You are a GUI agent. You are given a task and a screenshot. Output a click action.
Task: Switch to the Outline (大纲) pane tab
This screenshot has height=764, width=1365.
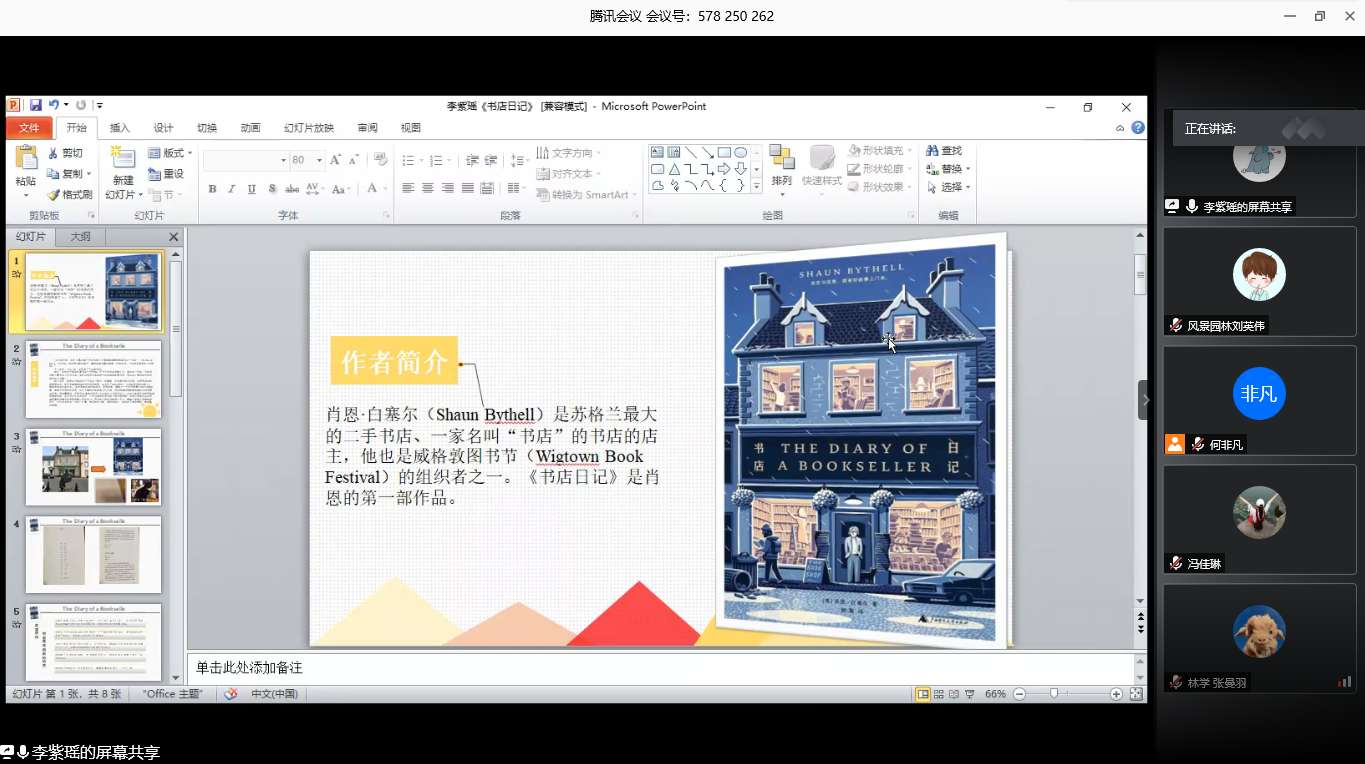coord(80,237)
